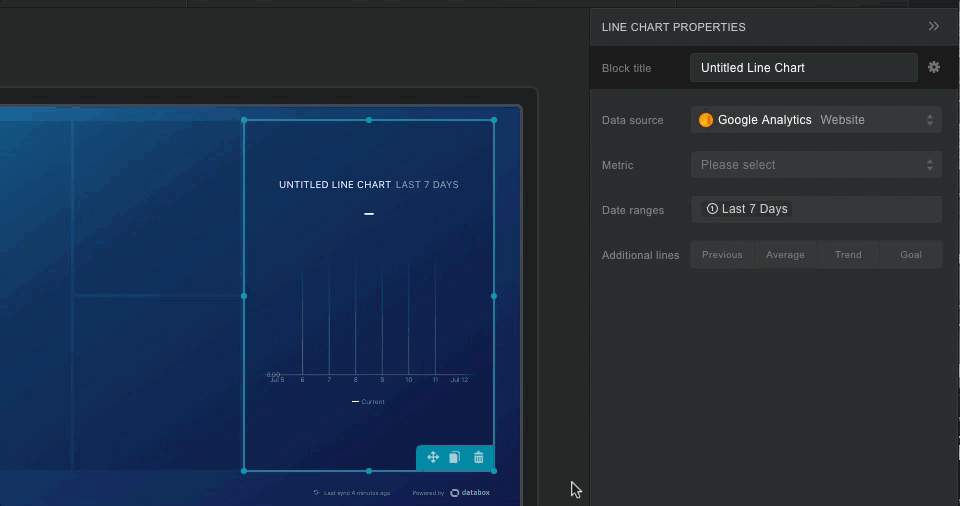This screenshot has width=960, height=506.
Task: Click the right-middle resize handle of chart
Action: click(x=494, y=296)
